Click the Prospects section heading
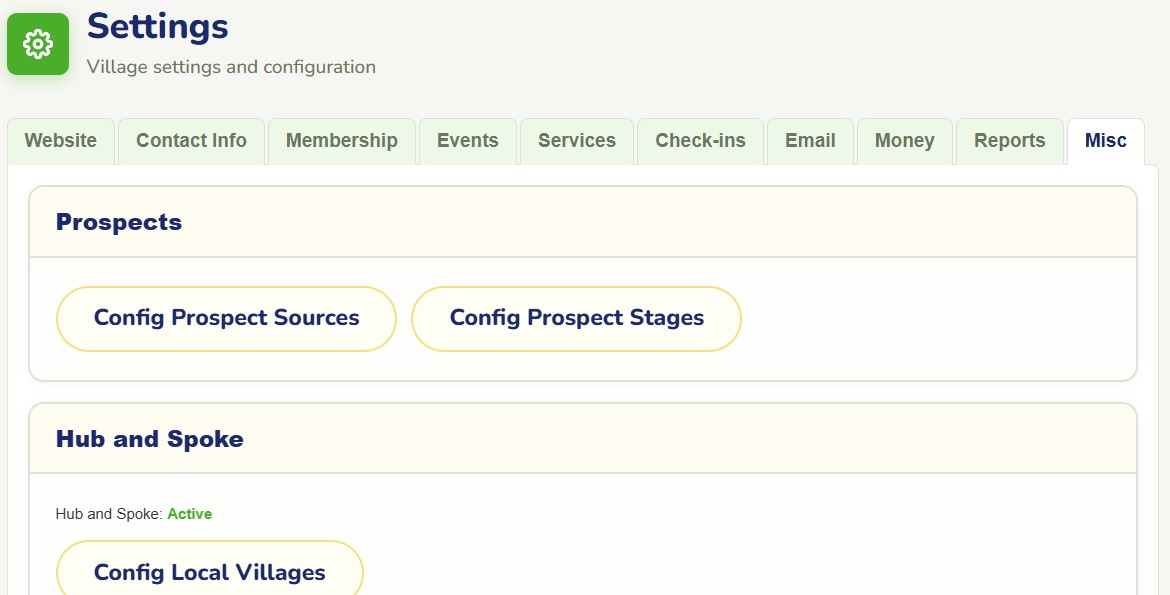 119,222
